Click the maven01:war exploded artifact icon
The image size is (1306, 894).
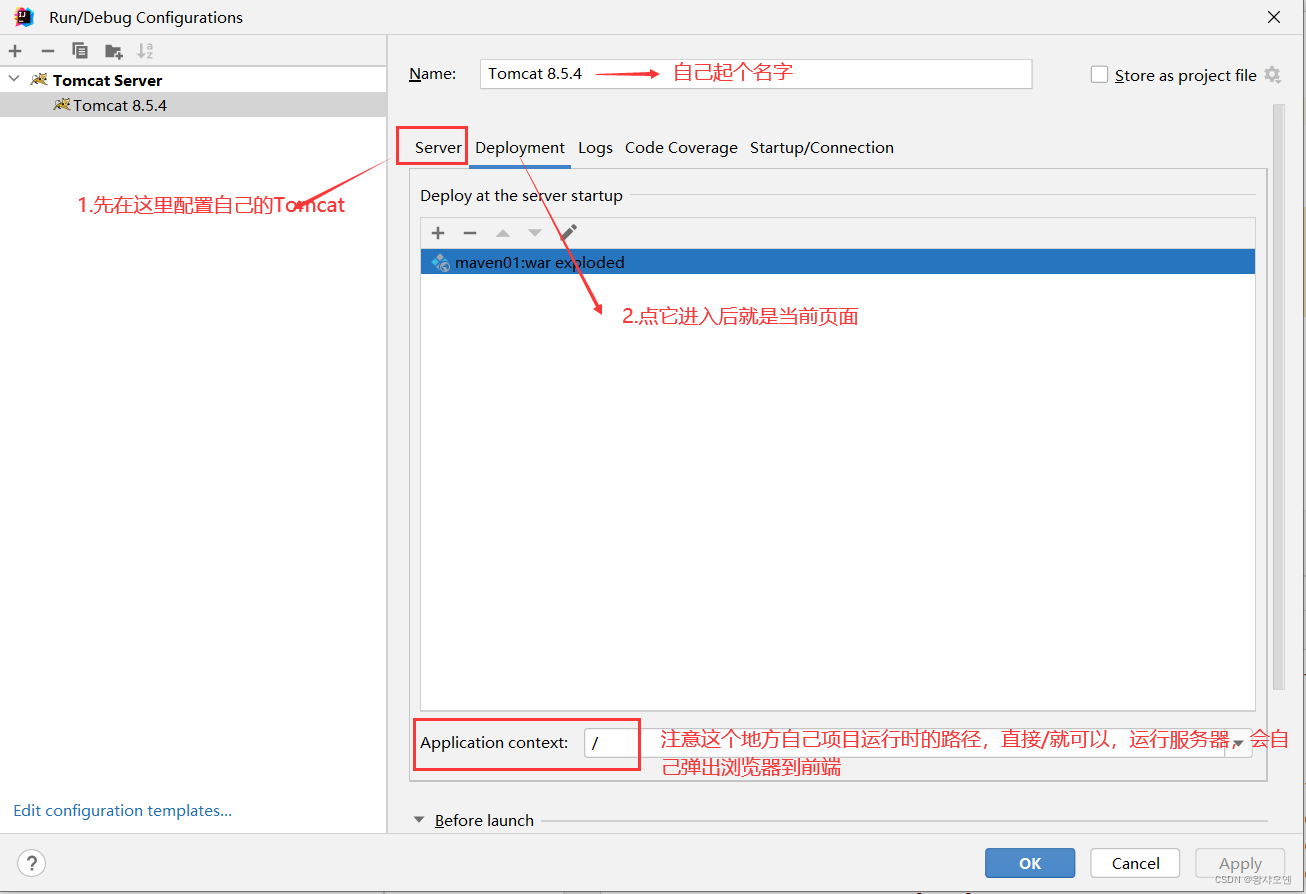tap(440, 263)
